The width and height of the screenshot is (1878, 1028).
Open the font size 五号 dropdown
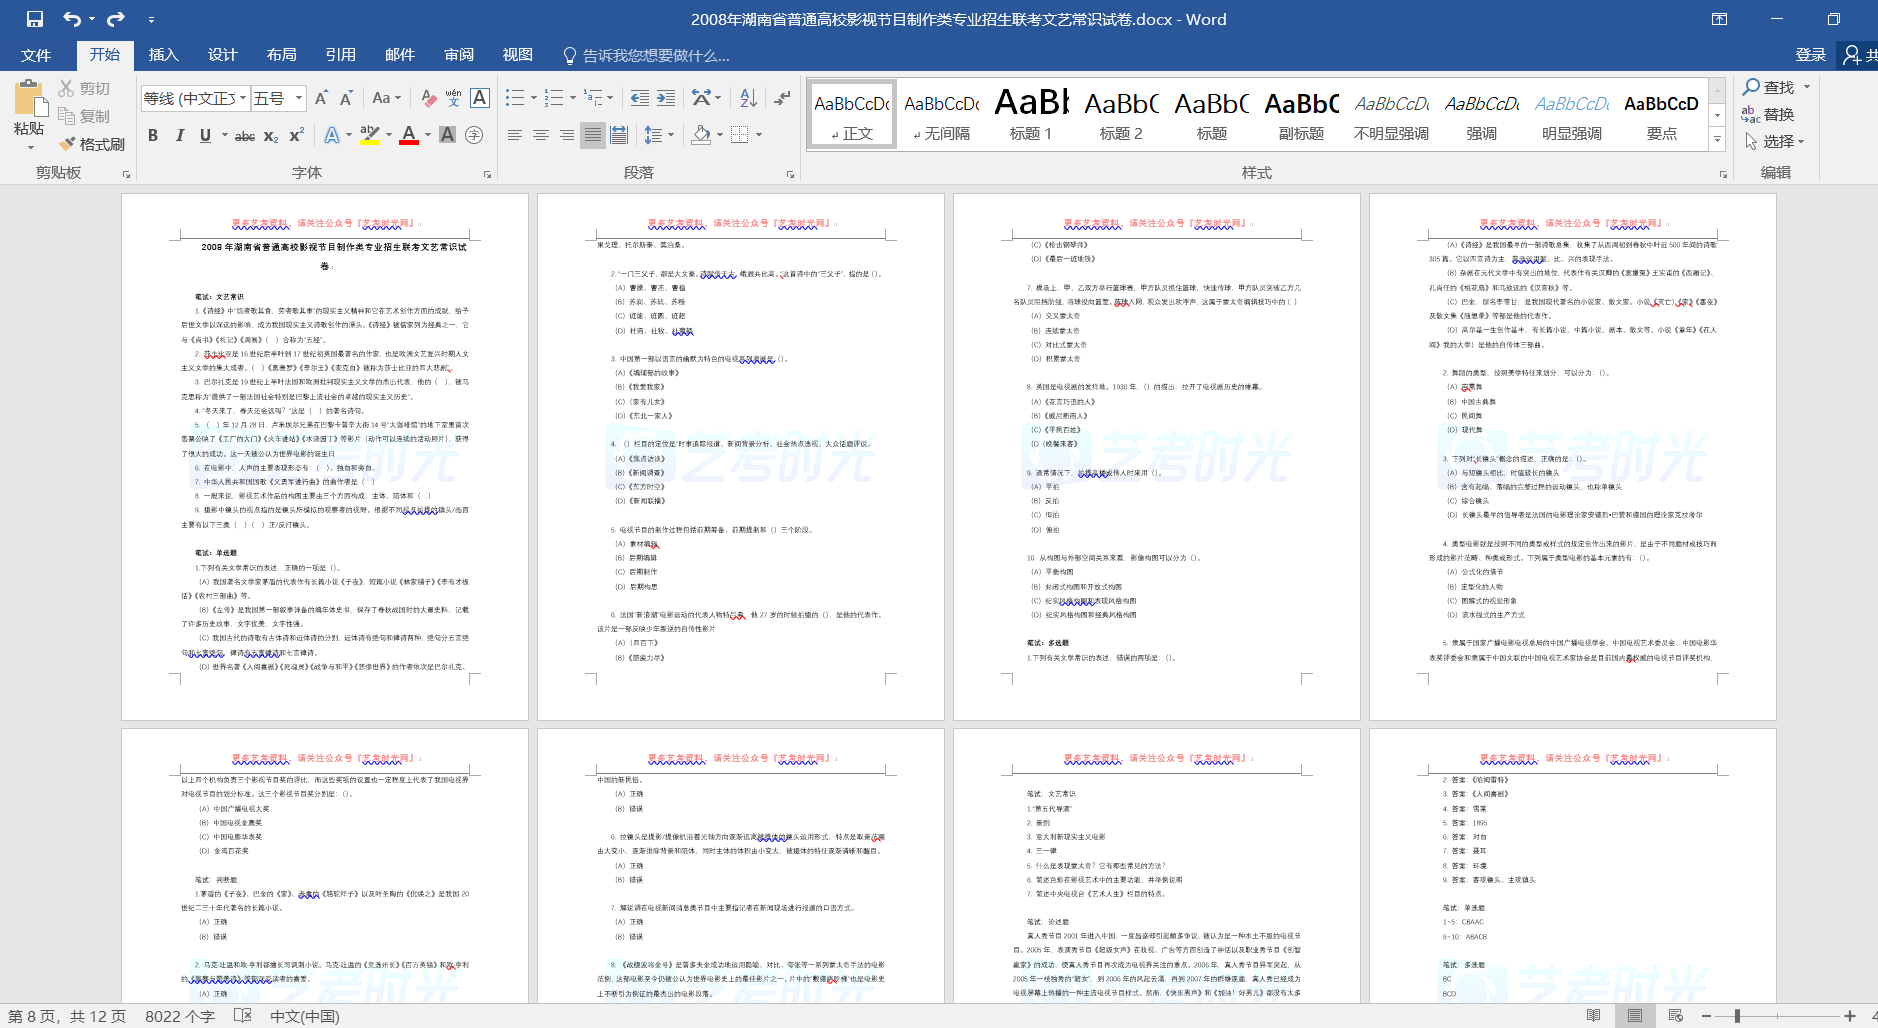[x=299, y=98]
